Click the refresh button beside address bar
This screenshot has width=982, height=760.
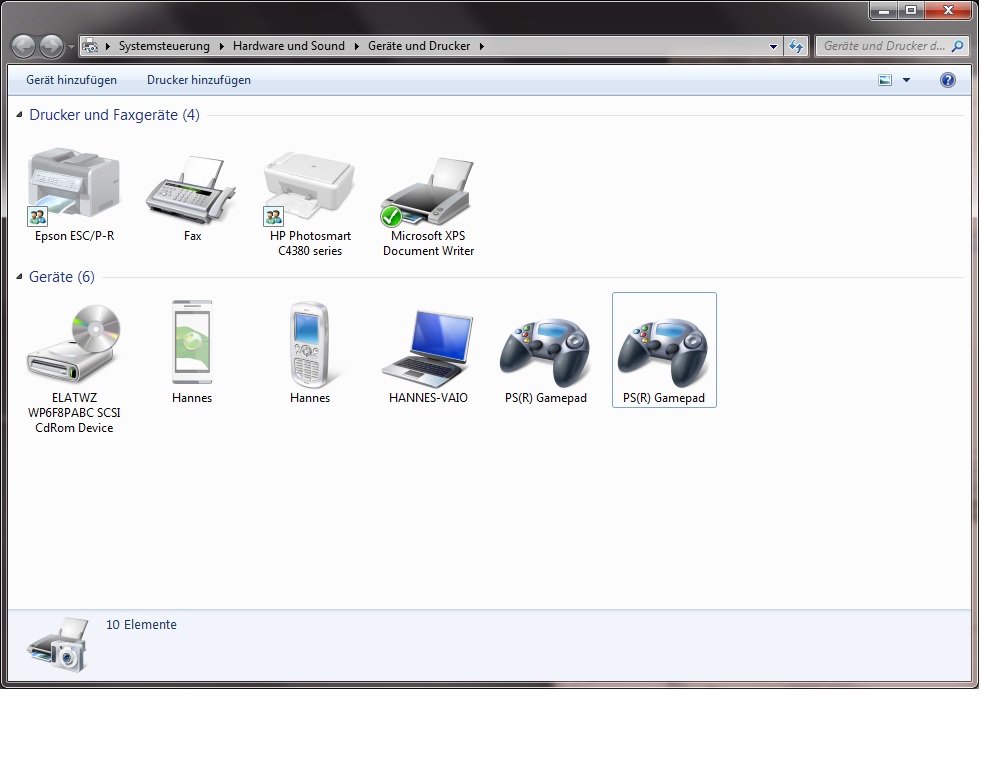796,46
